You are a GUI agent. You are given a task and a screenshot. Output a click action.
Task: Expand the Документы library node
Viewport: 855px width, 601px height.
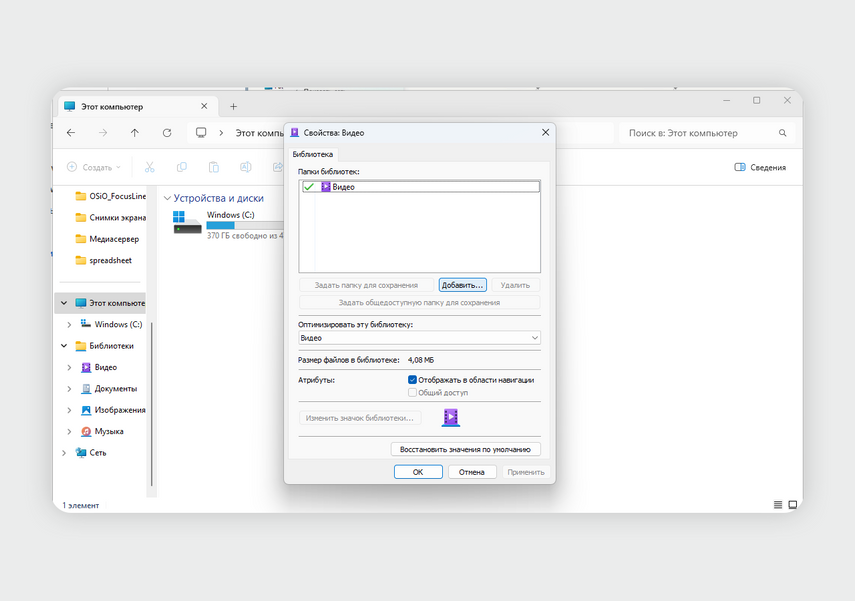click(x=69, y=388)
